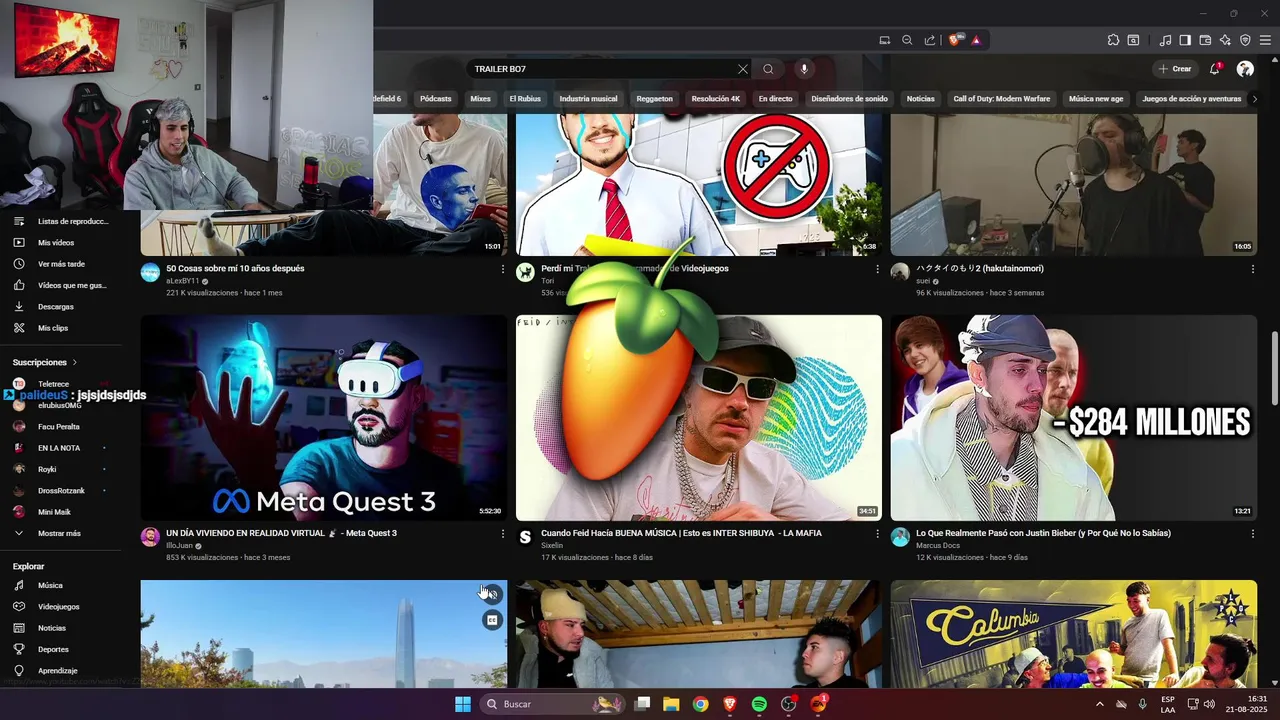Open the music note playlist icon
The height and width of the screenshot is (720, 1280).
click(x=1165, y=40)
